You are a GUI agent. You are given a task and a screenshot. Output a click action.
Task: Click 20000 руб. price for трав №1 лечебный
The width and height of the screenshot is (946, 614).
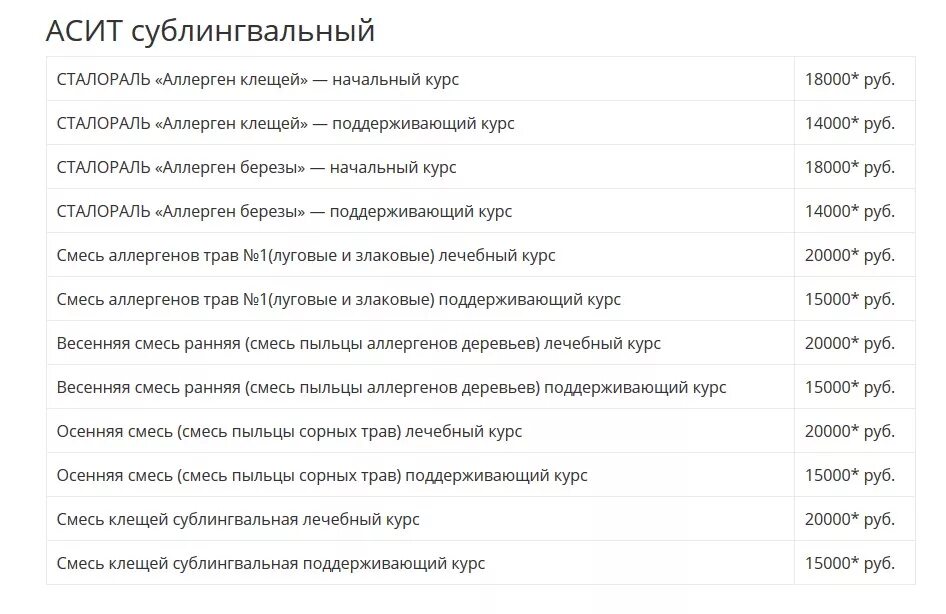[x=849, y=255]
